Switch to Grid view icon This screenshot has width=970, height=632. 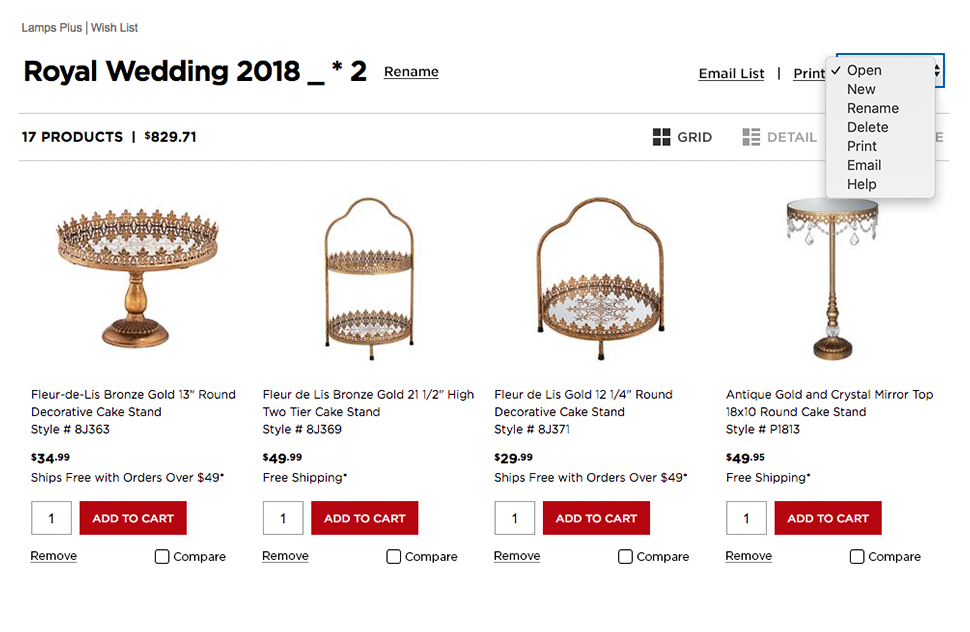(x=661, y=137)
